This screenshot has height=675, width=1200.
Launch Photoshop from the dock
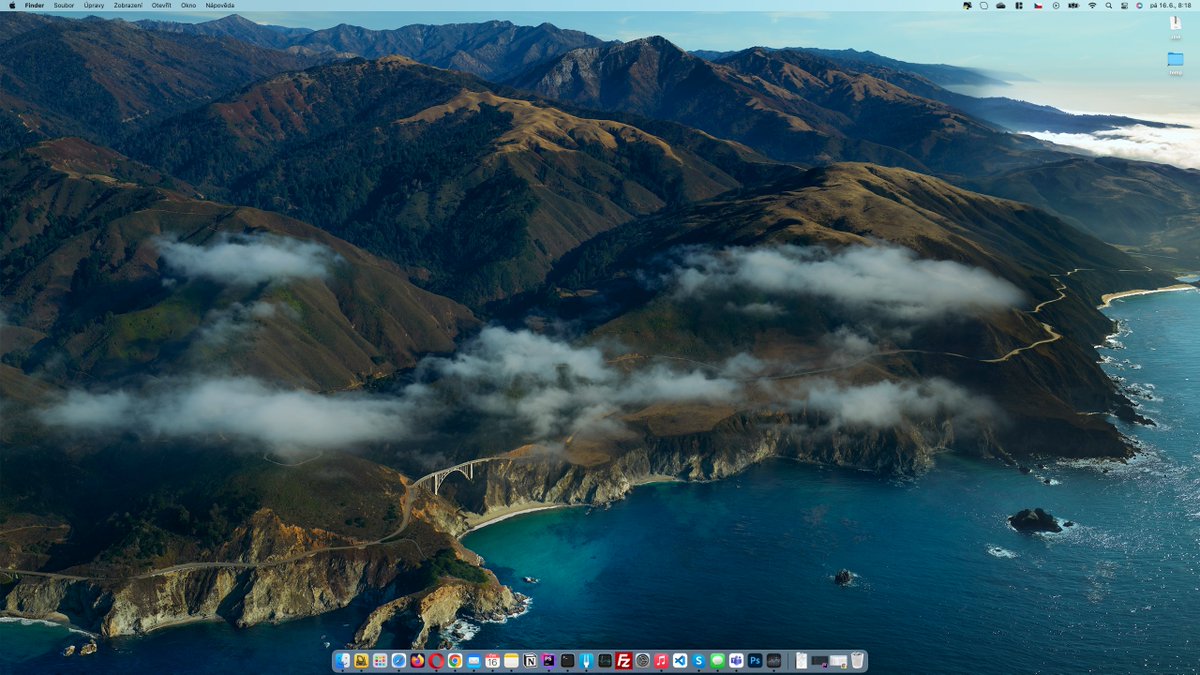754,661
